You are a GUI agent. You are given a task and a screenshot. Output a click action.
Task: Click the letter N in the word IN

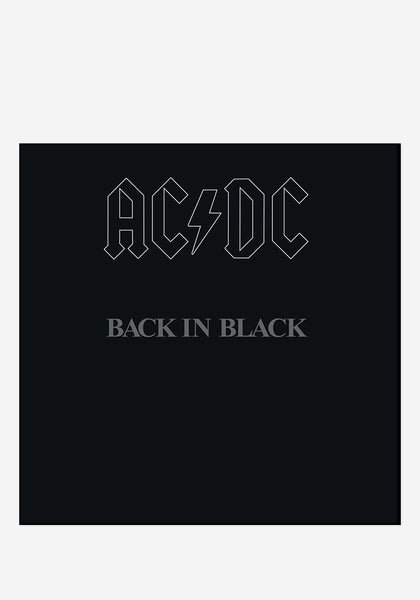tap(202, 328)
